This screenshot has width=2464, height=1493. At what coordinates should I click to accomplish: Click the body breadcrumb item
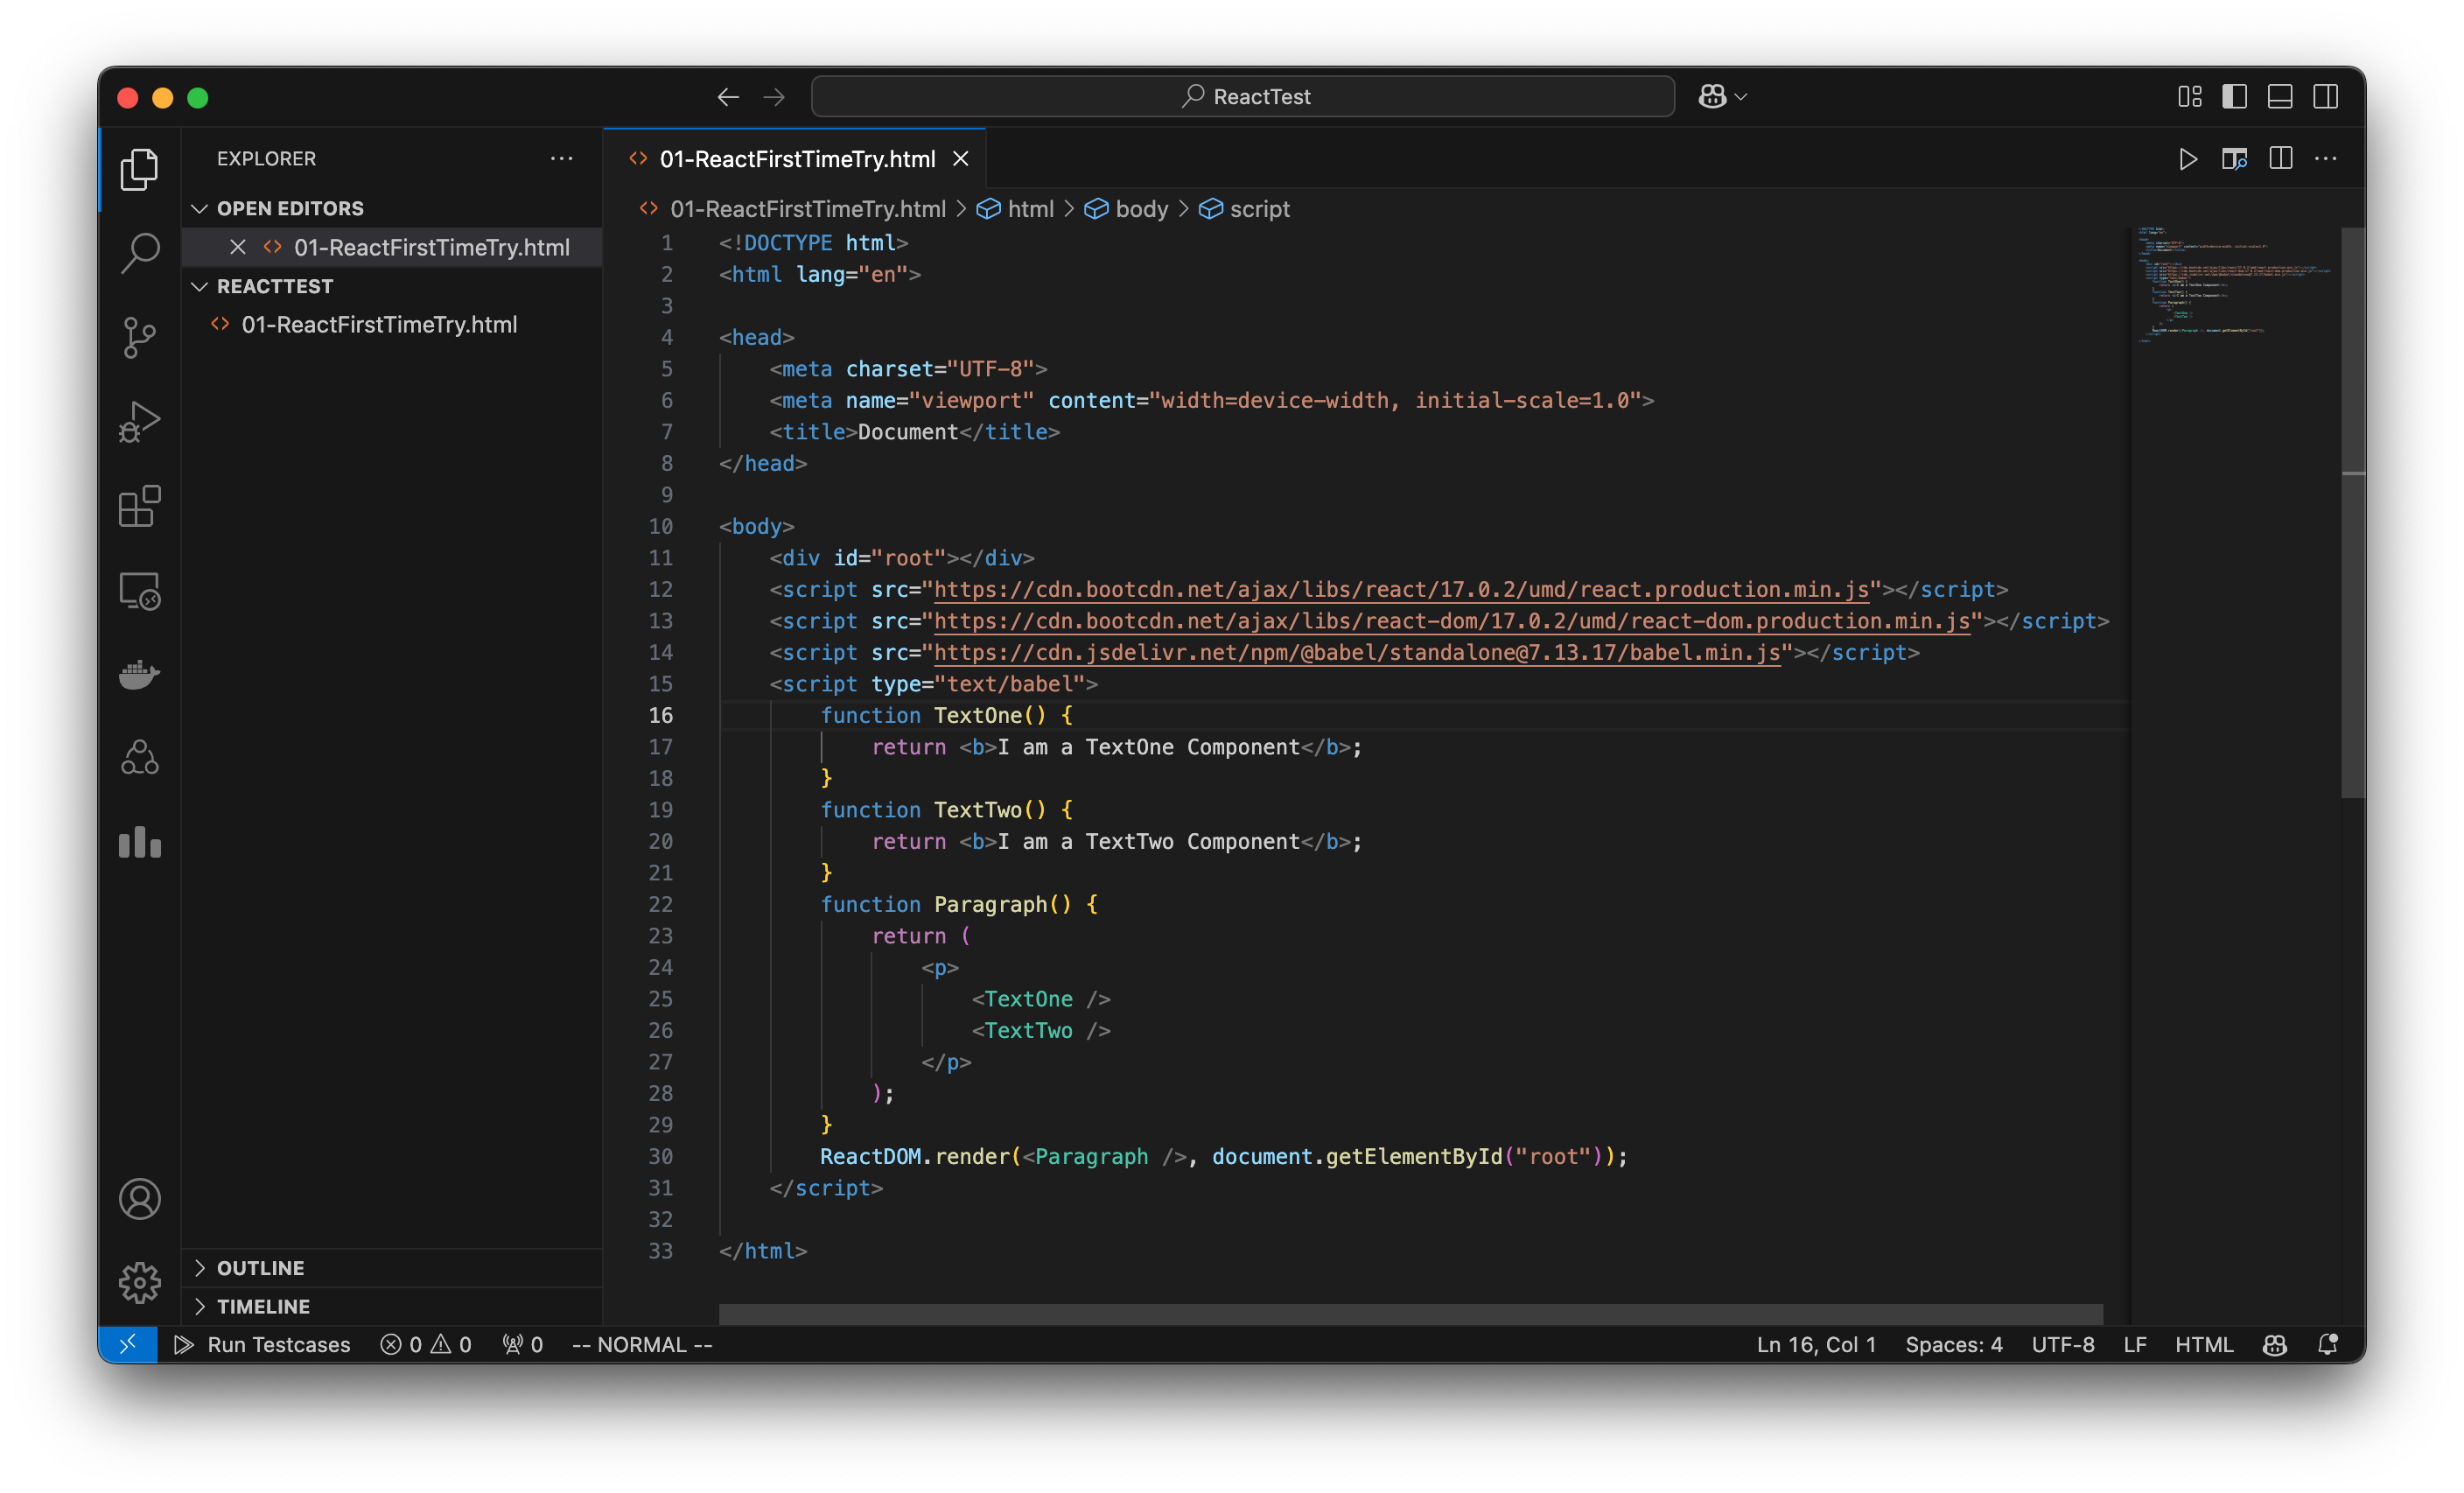tap(1142, 208)
